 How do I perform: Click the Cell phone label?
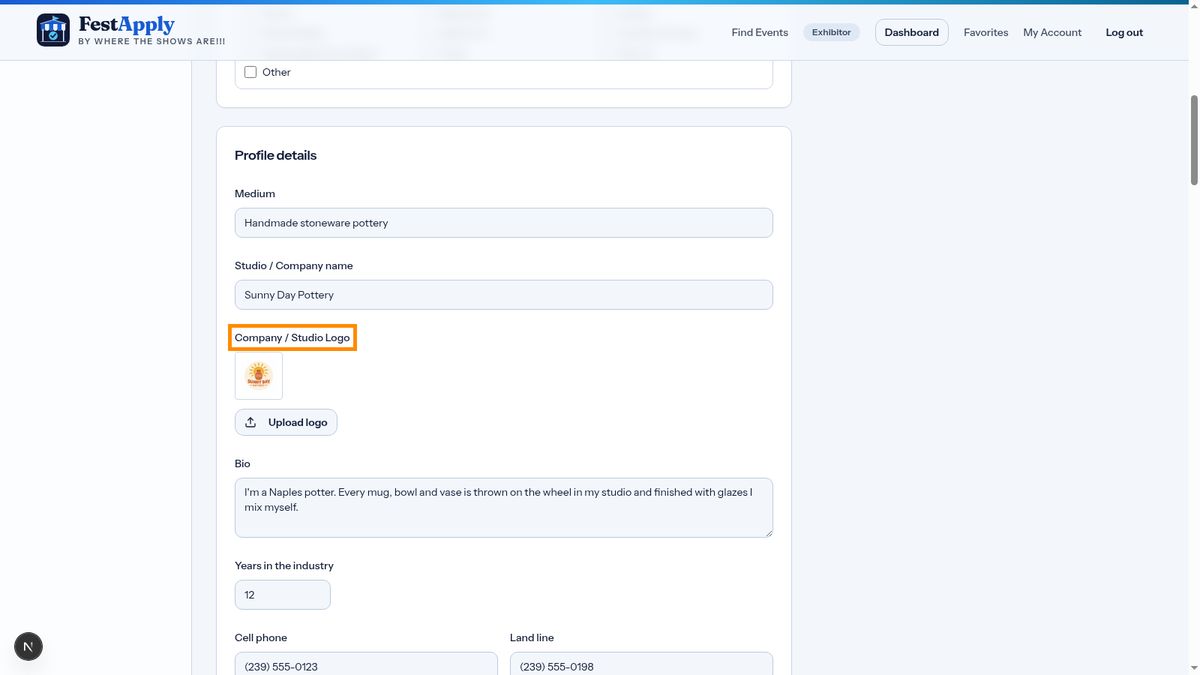click(261, 638)
